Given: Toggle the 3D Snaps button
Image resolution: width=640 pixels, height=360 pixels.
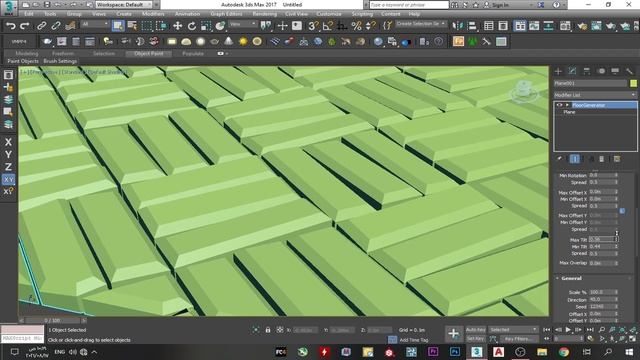Looking at the screenshot, I should [313, 26].
